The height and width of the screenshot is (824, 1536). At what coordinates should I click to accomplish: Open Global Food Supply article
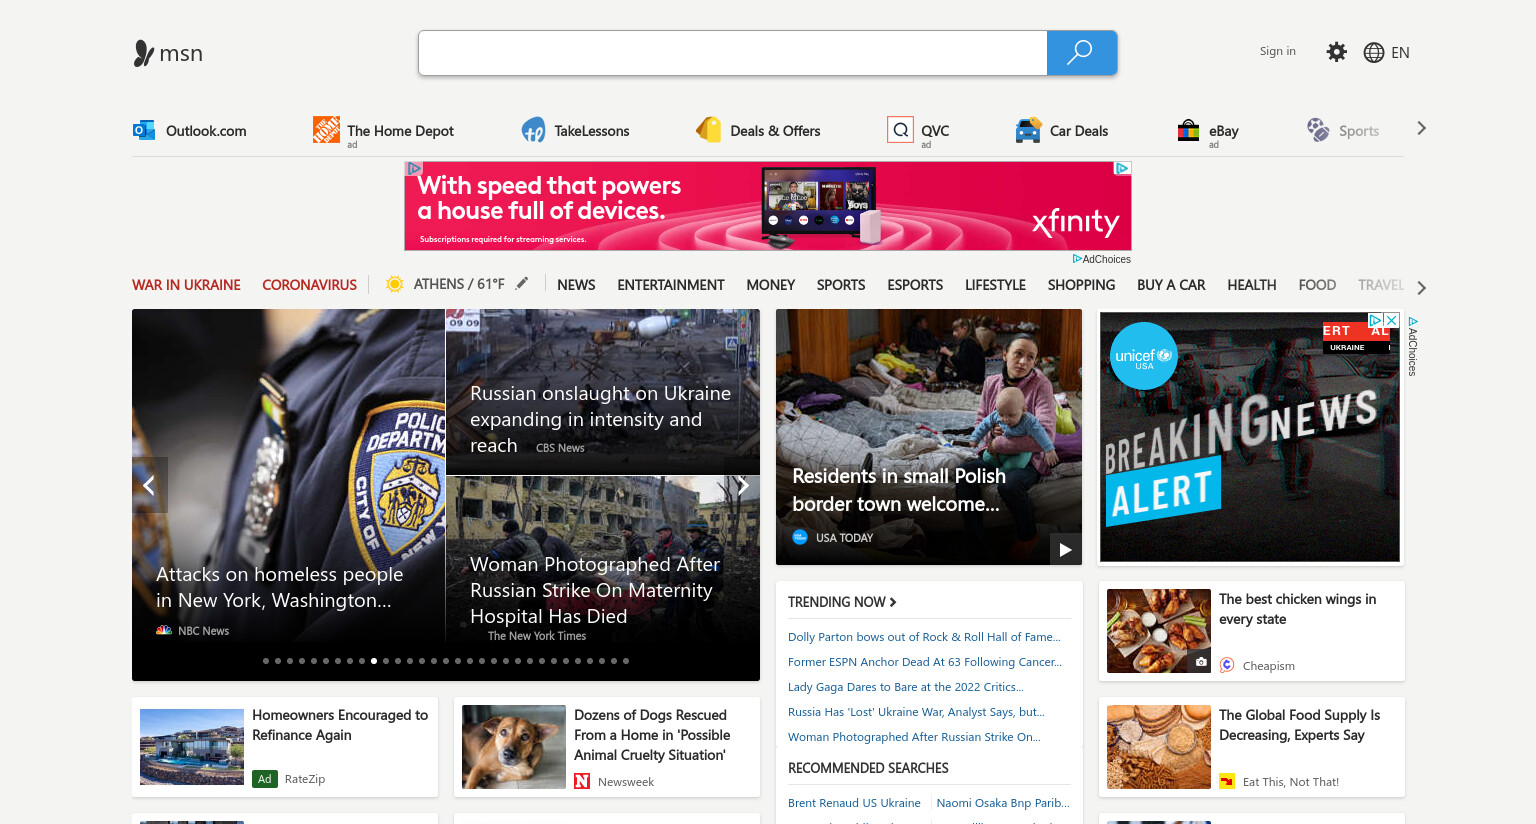[x=1252, y=747]
